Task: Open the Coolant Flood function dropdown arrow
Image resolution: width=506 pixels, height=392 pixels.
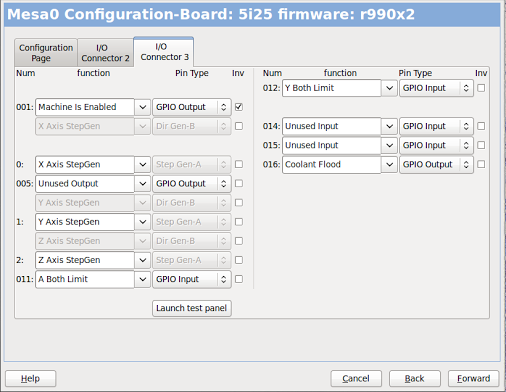Action: coord(389,164)
